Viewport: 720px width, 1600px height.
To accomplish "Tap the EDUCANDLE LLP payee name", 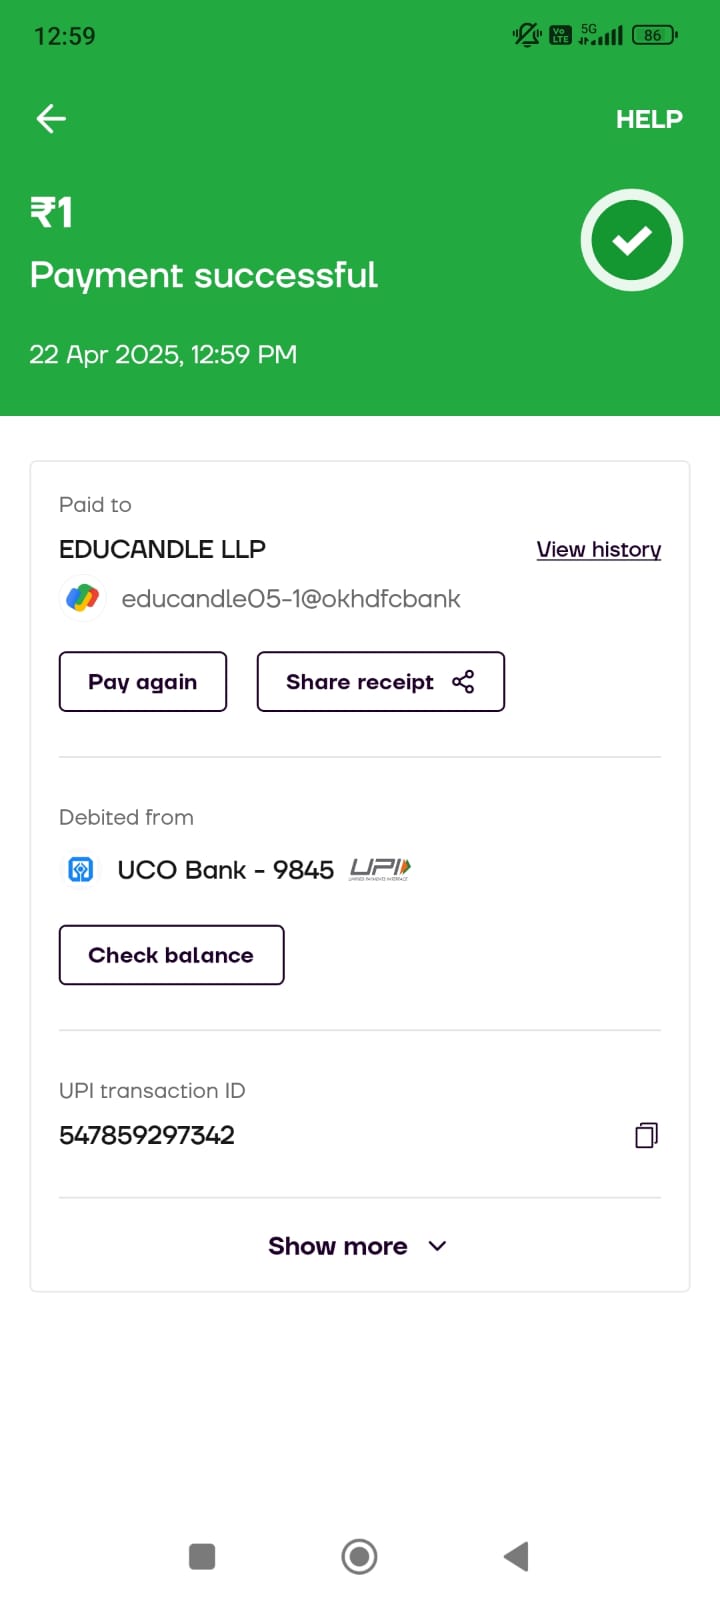I will click(x=162, y=549).
